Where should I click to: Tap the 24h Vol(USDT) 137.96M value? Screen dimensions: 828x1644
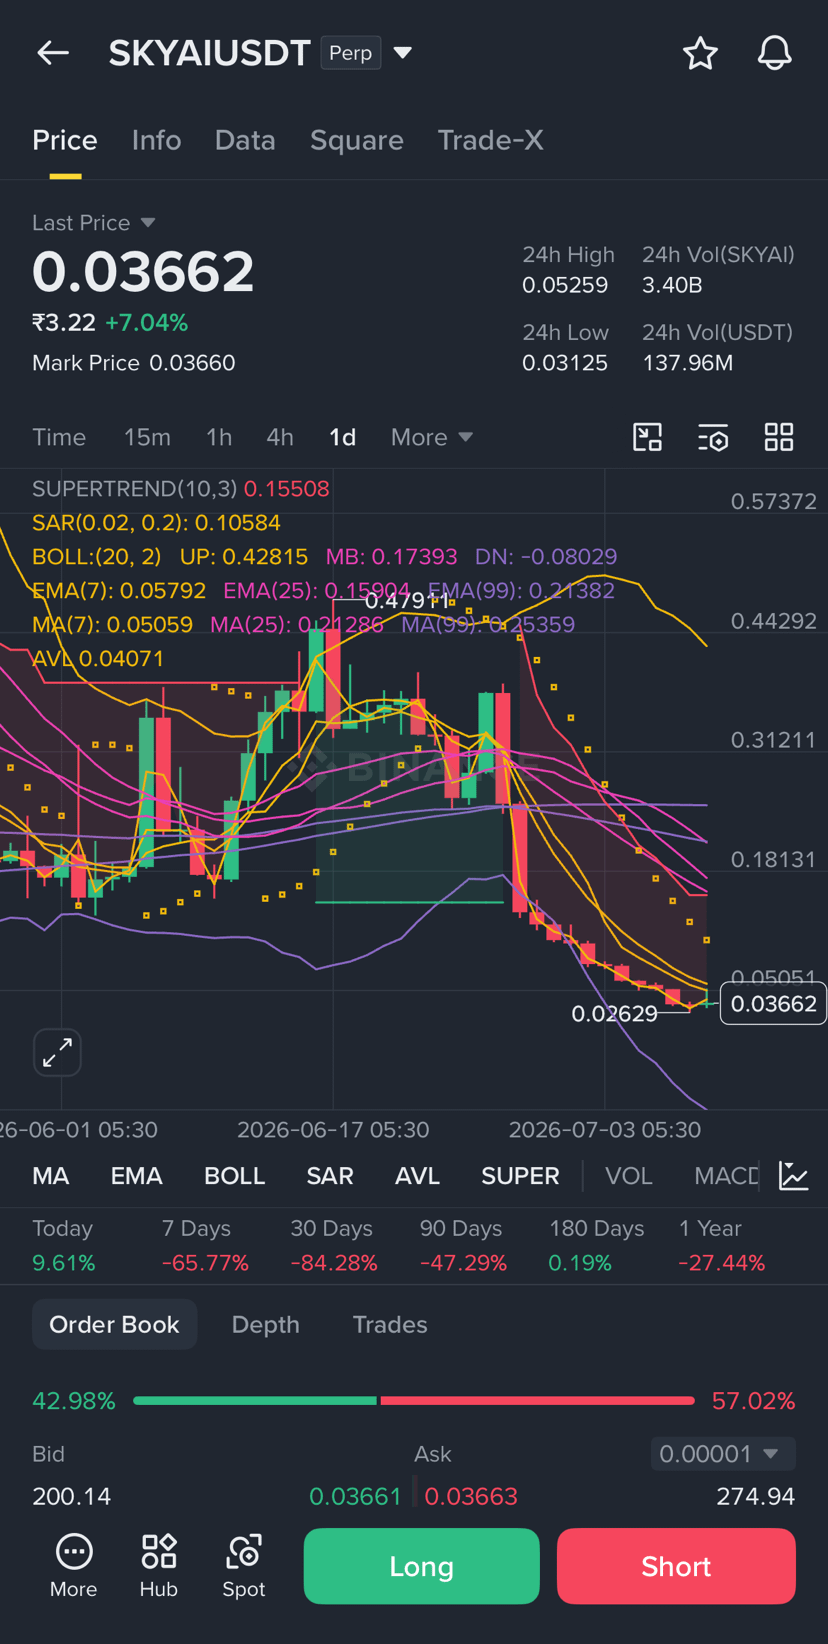coord(688,363)
